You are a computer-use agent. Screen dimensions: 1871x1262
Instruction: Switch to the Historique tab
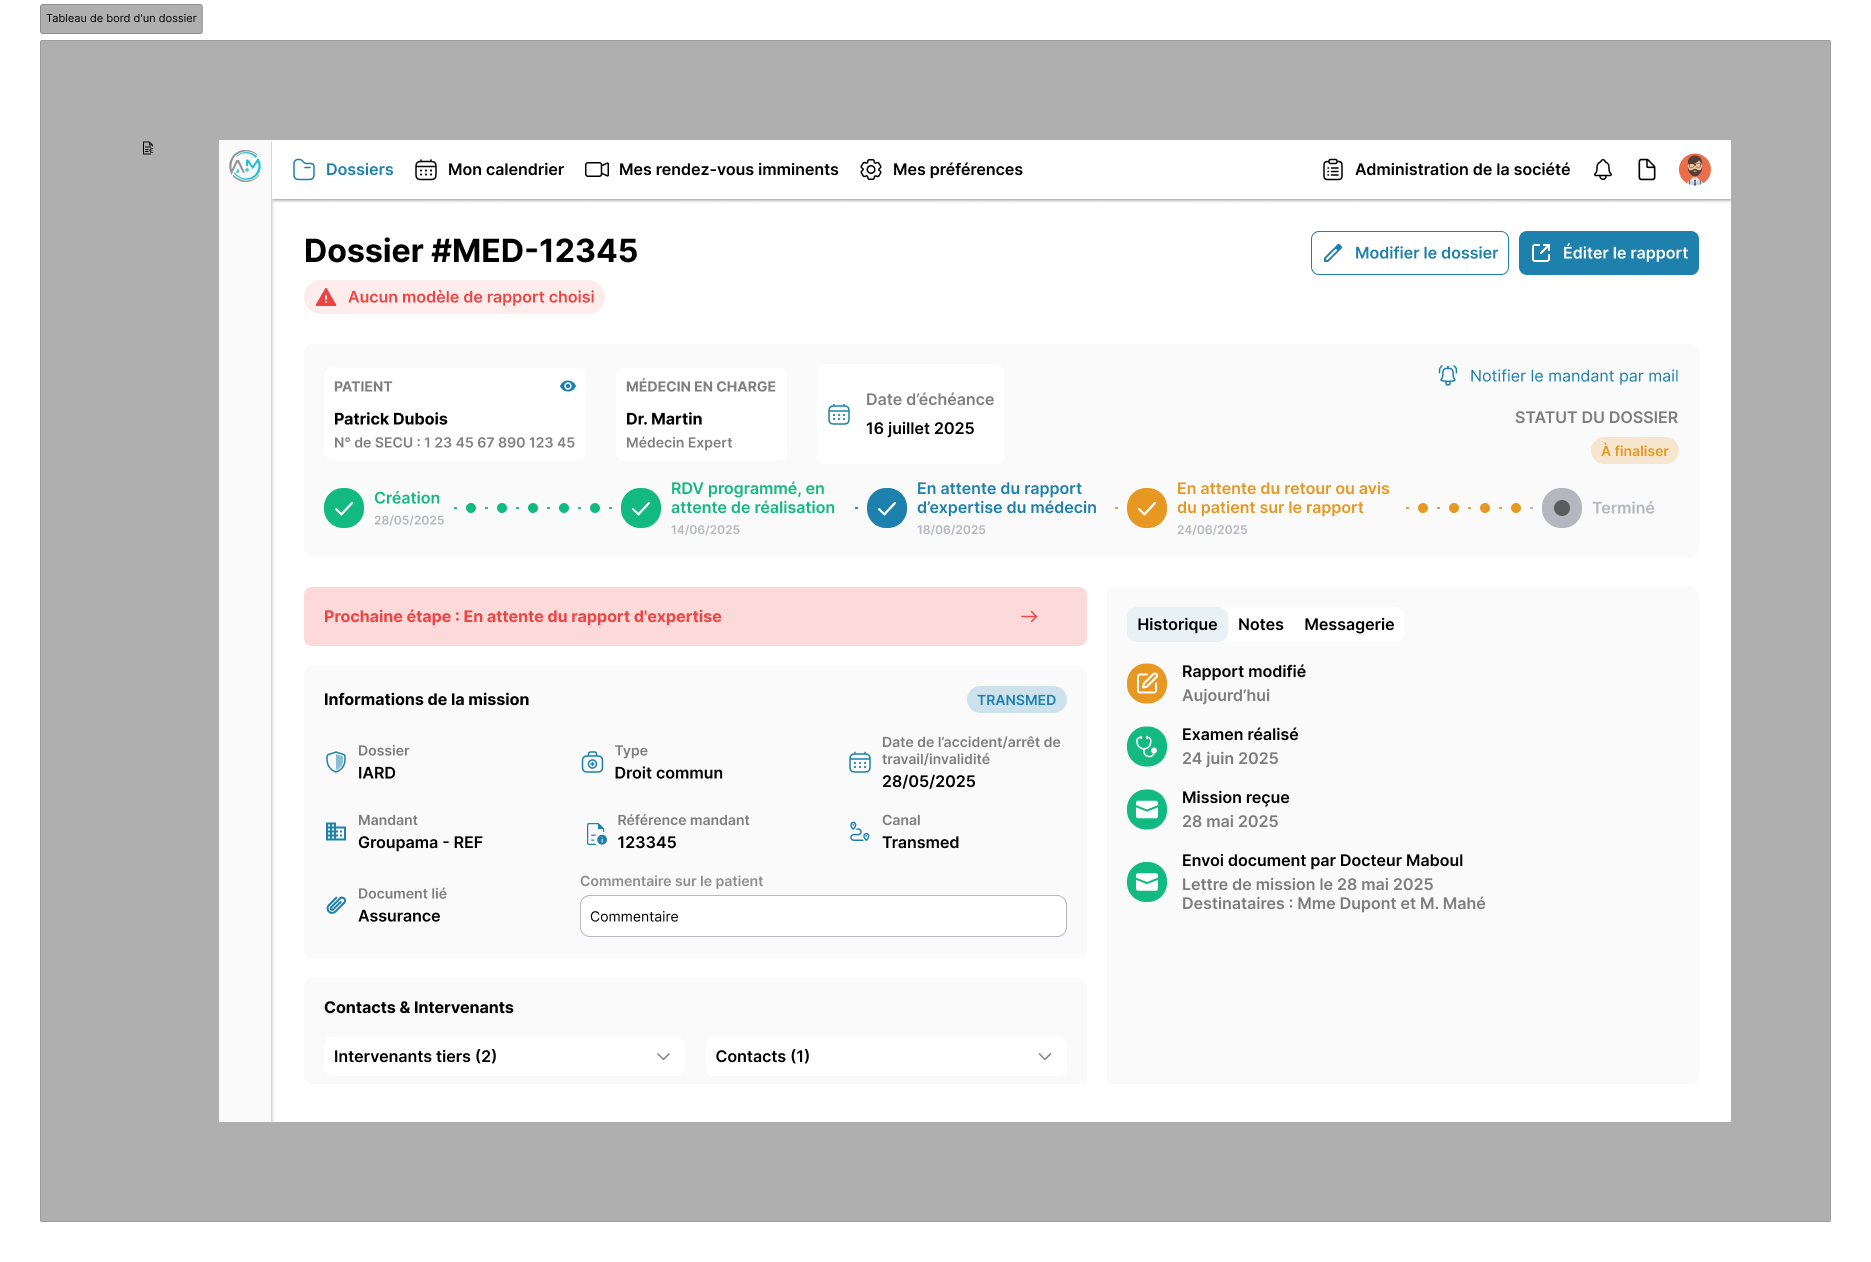[x=1177, y=624]
